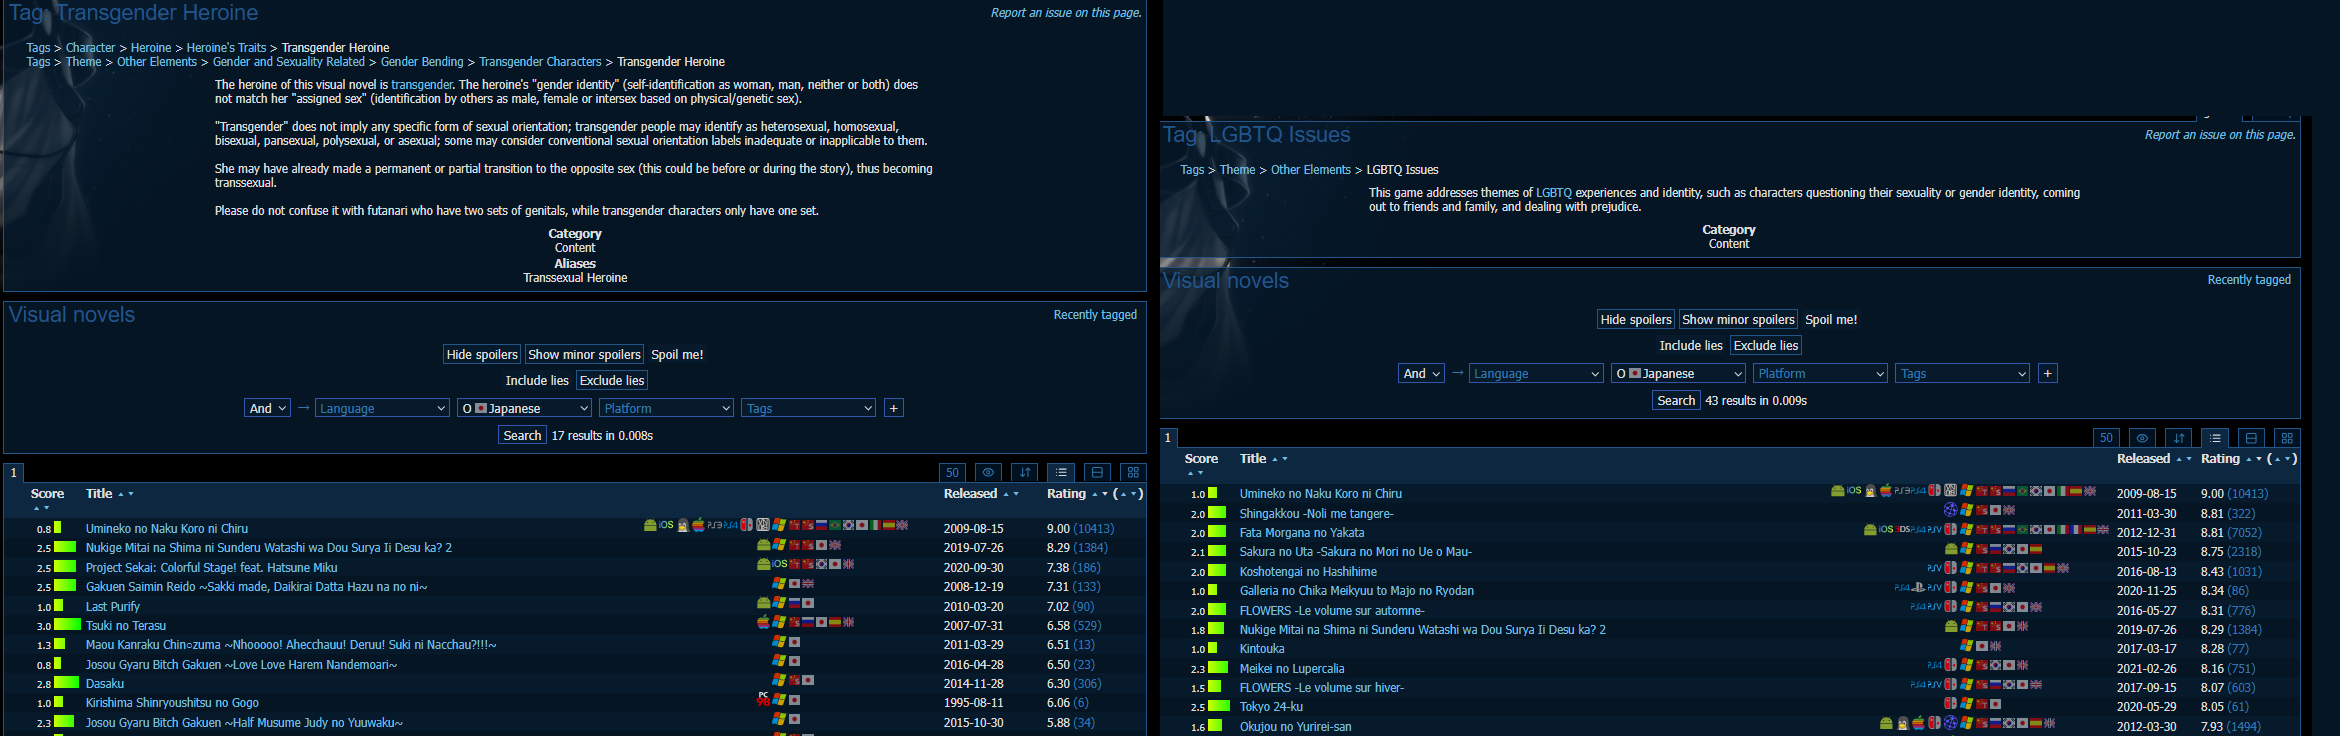
Task: Switch to grid view in Transgender Heroine page
Action: (1133, 473)
